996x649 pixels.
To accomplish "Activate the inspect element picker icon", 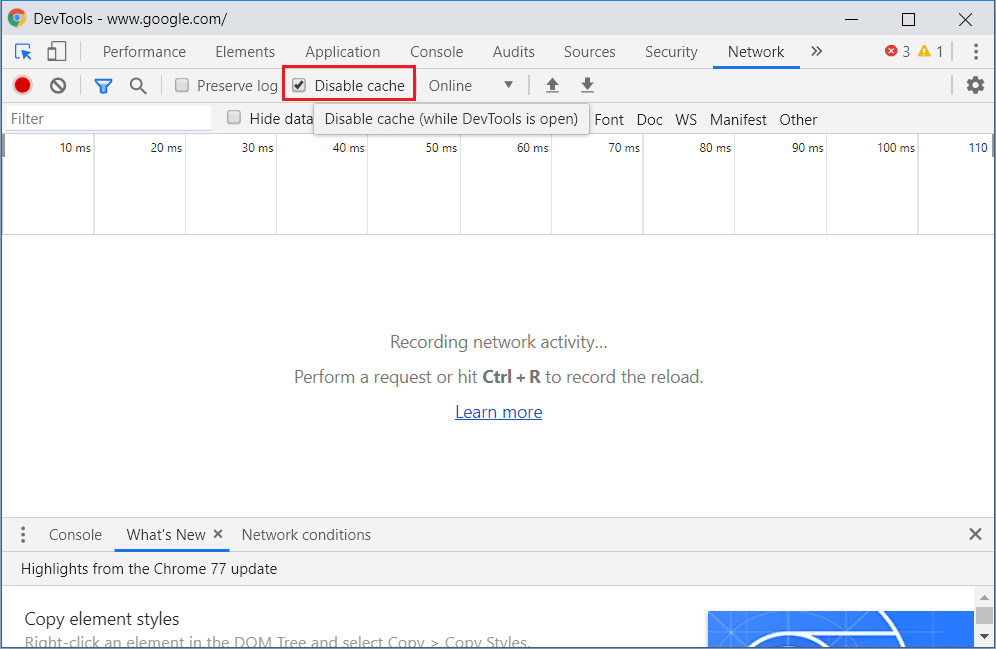I will point(24,51).
